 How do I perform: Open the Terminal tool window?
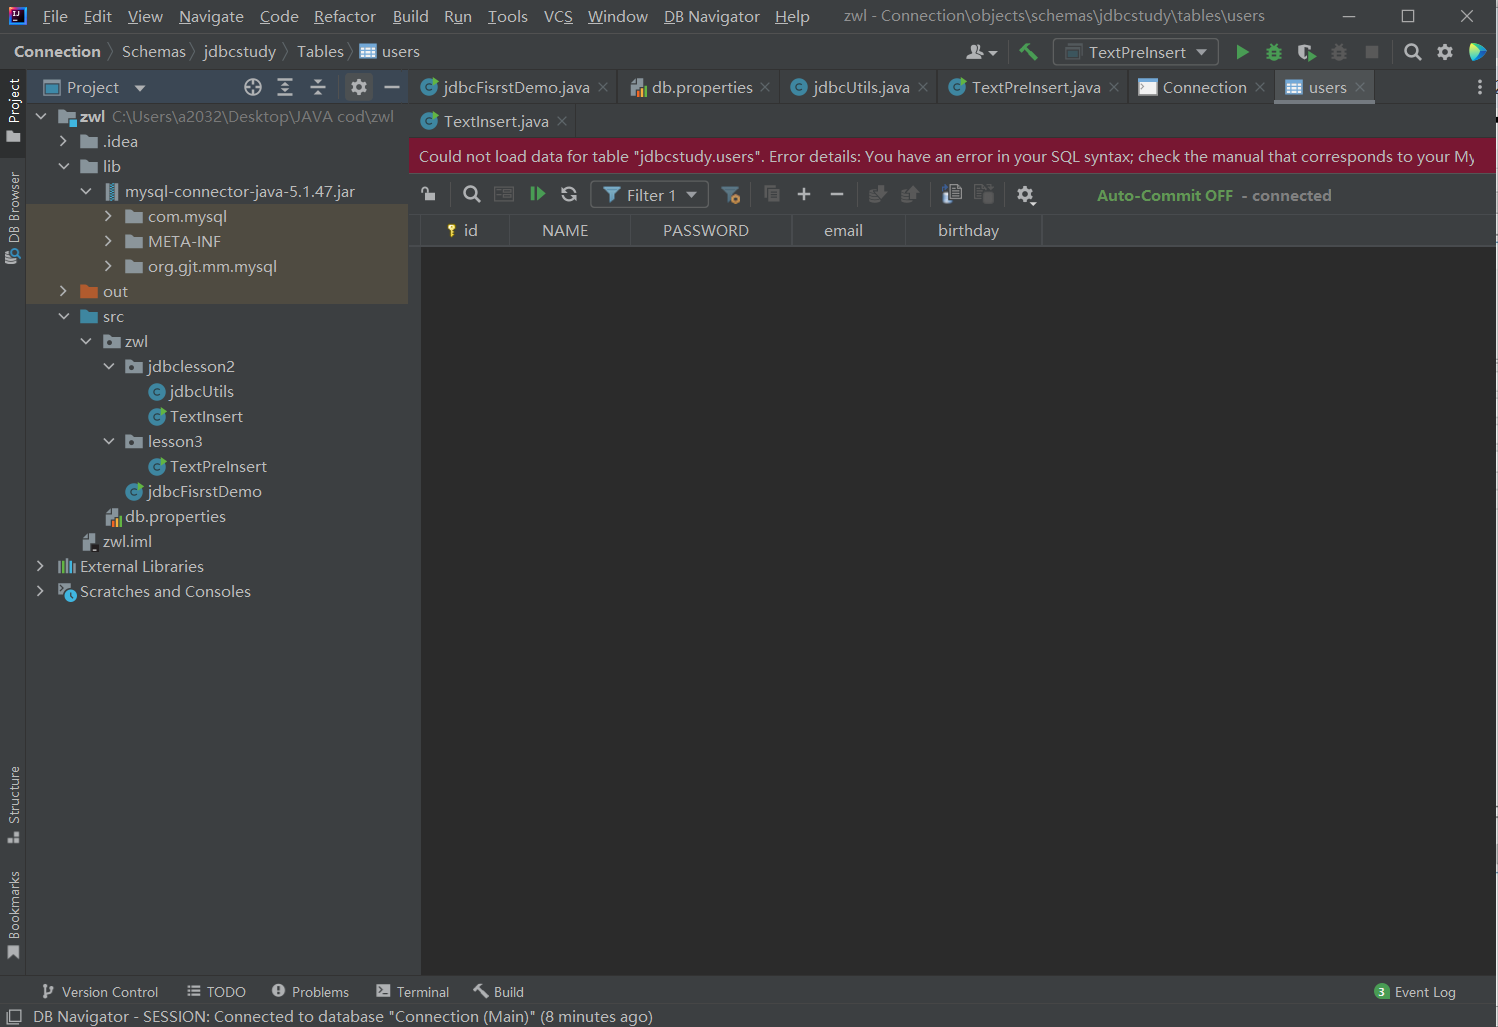412,991
